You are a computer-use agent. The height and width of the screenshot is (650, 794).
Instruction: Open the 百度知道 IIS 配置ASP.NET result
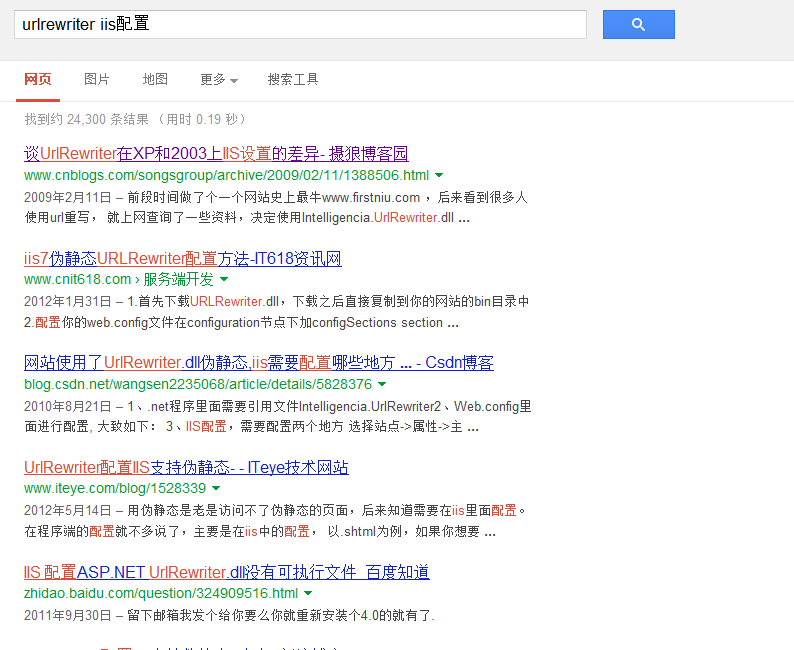[227, 572]
